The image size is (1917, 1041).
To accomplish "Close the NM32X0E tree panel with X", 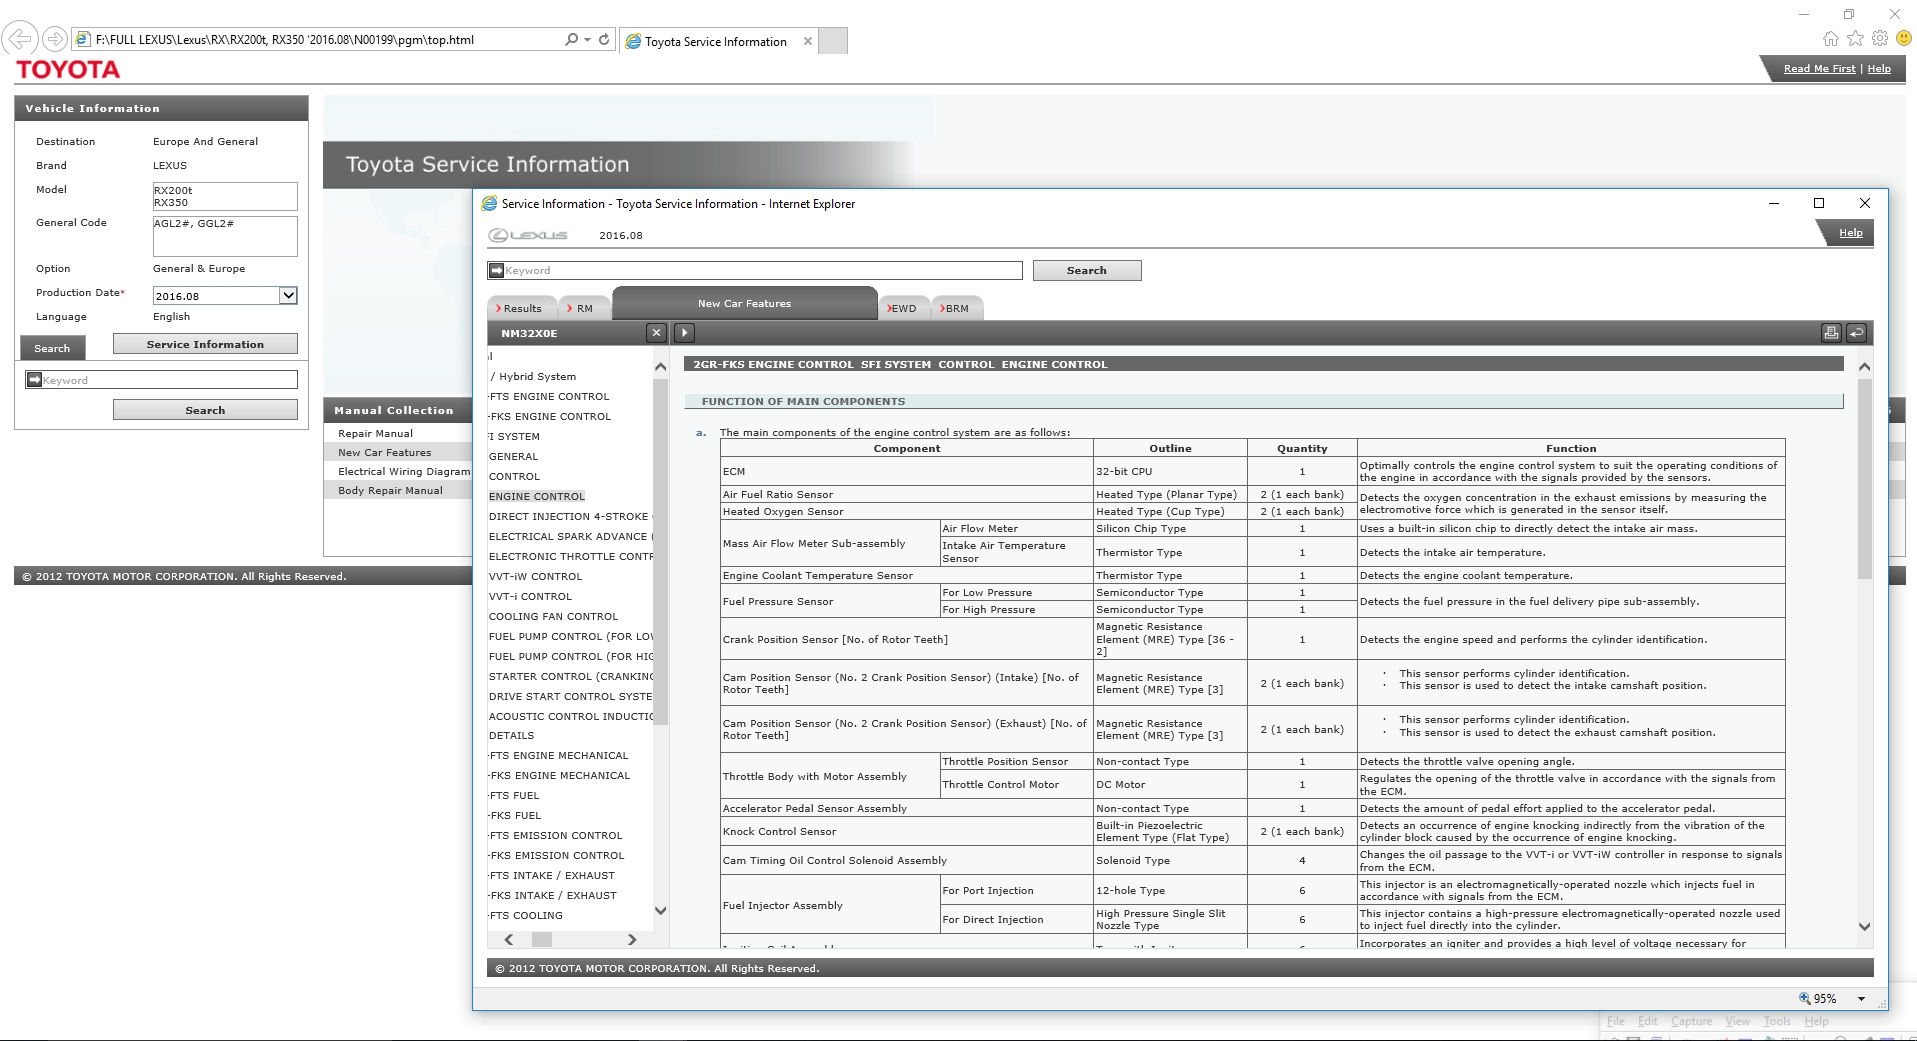I will (x=656, y=333).
